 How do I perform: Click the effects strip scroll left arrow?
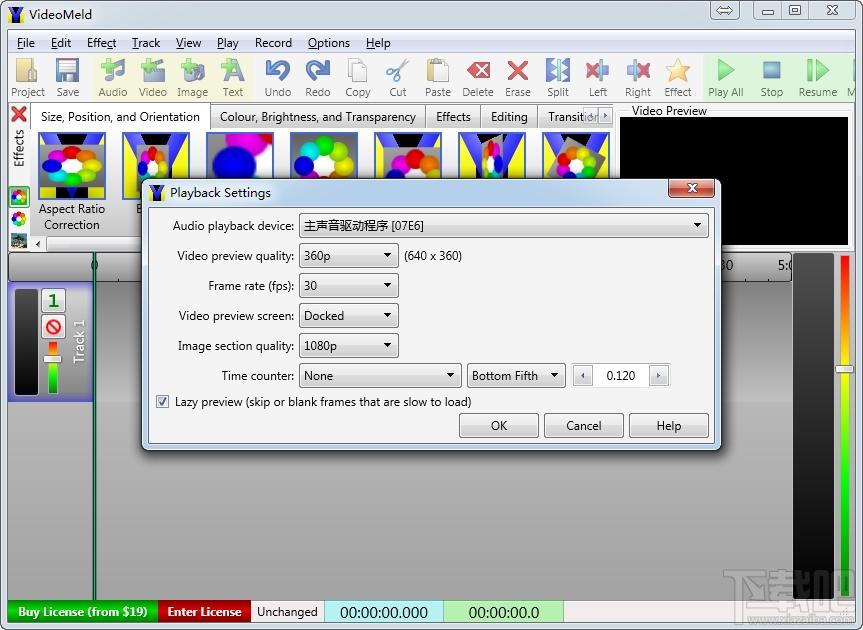point(37,243)
